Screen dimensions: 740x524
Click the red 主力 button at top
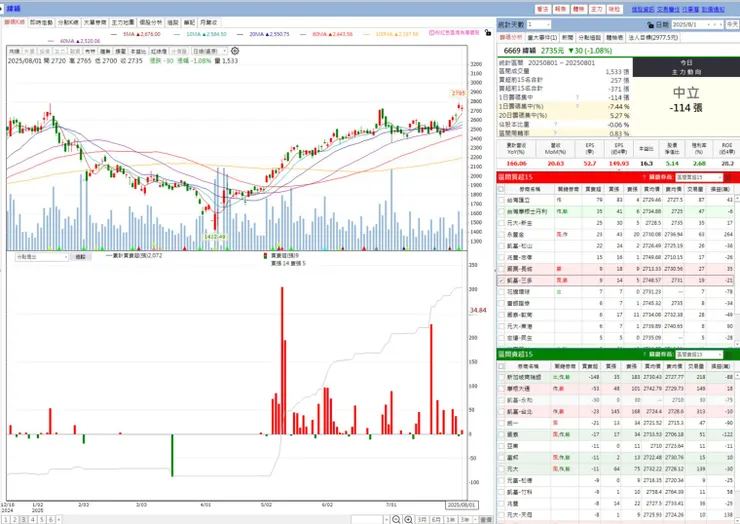pos(597,9)
